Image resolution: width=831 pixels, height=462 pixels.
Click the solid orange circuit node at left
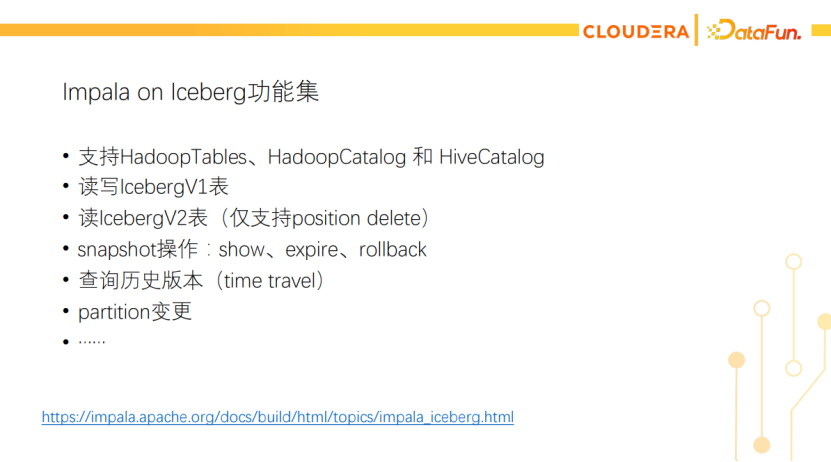(x=736, y=360)
